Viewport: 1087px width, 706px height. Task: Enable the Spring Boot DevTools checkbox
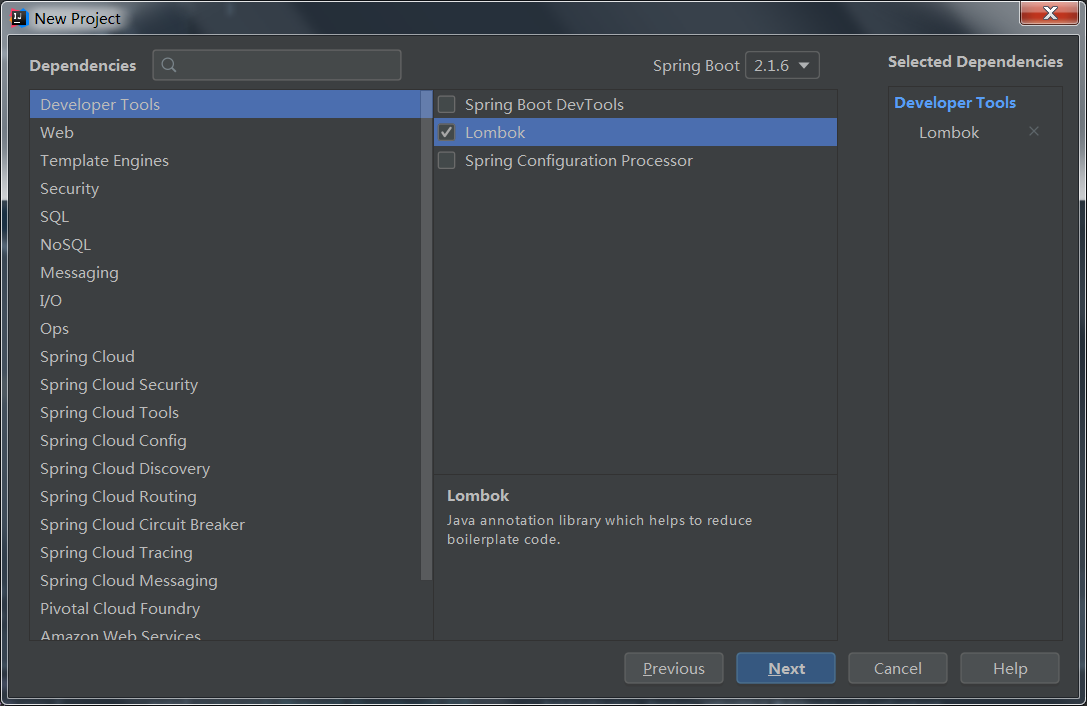coord(447,104)
